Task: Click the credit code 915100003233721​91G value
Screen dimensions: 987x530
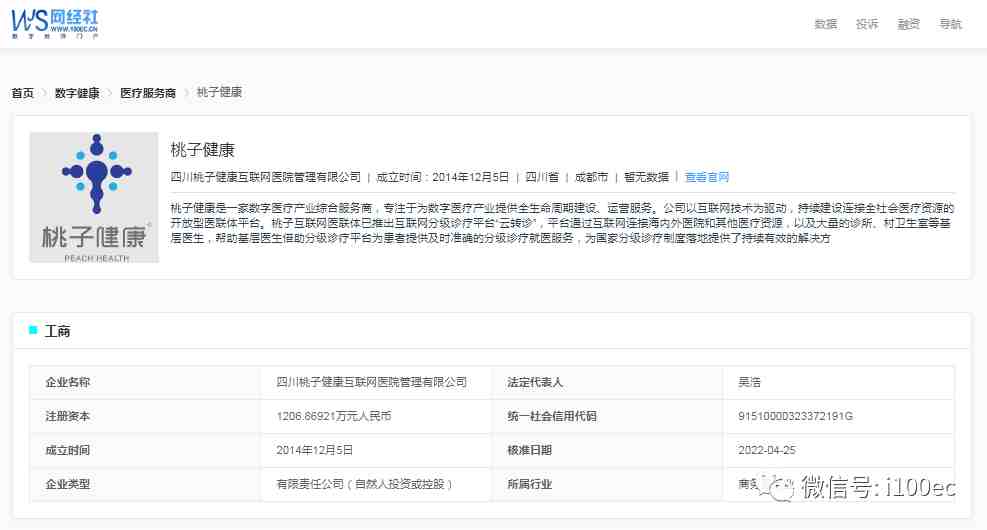Action: click(x=795, y=416)
